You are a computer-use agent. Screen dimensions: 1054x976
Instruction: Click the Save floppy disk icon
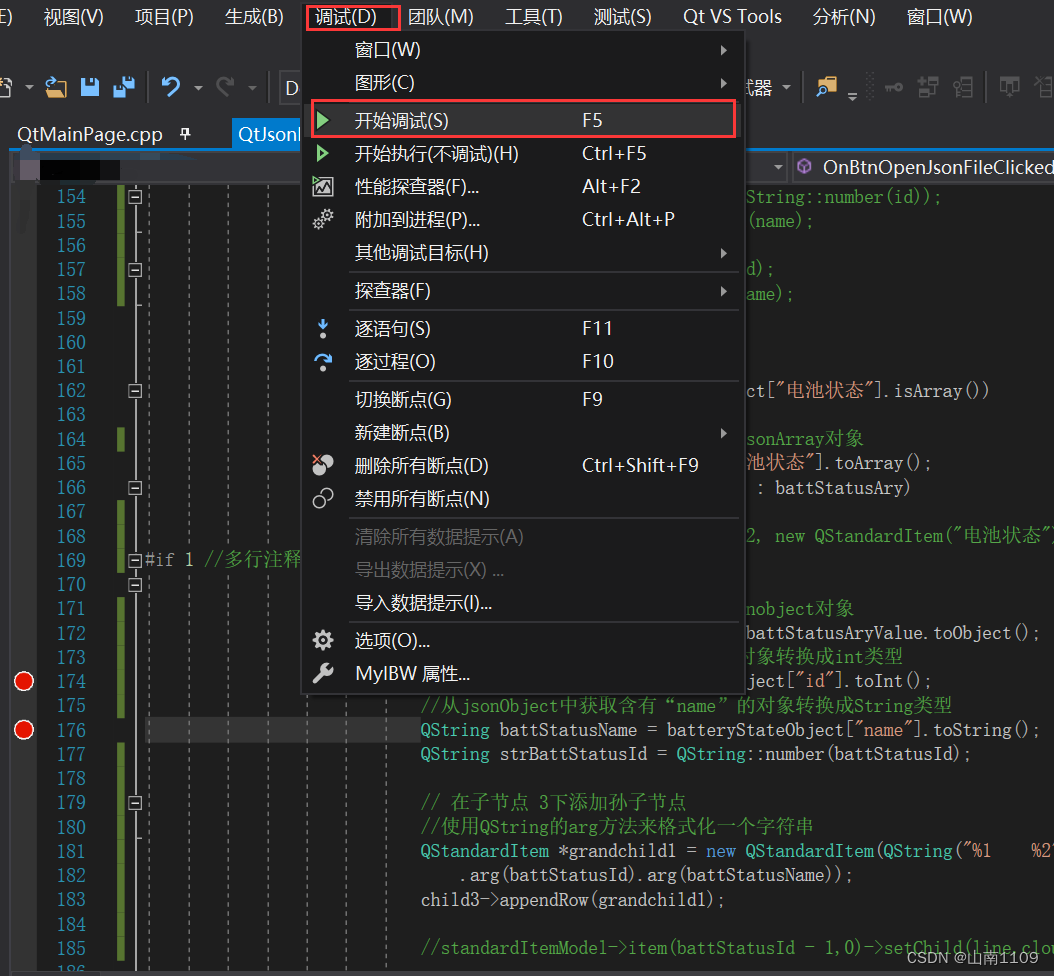[89, 87]
